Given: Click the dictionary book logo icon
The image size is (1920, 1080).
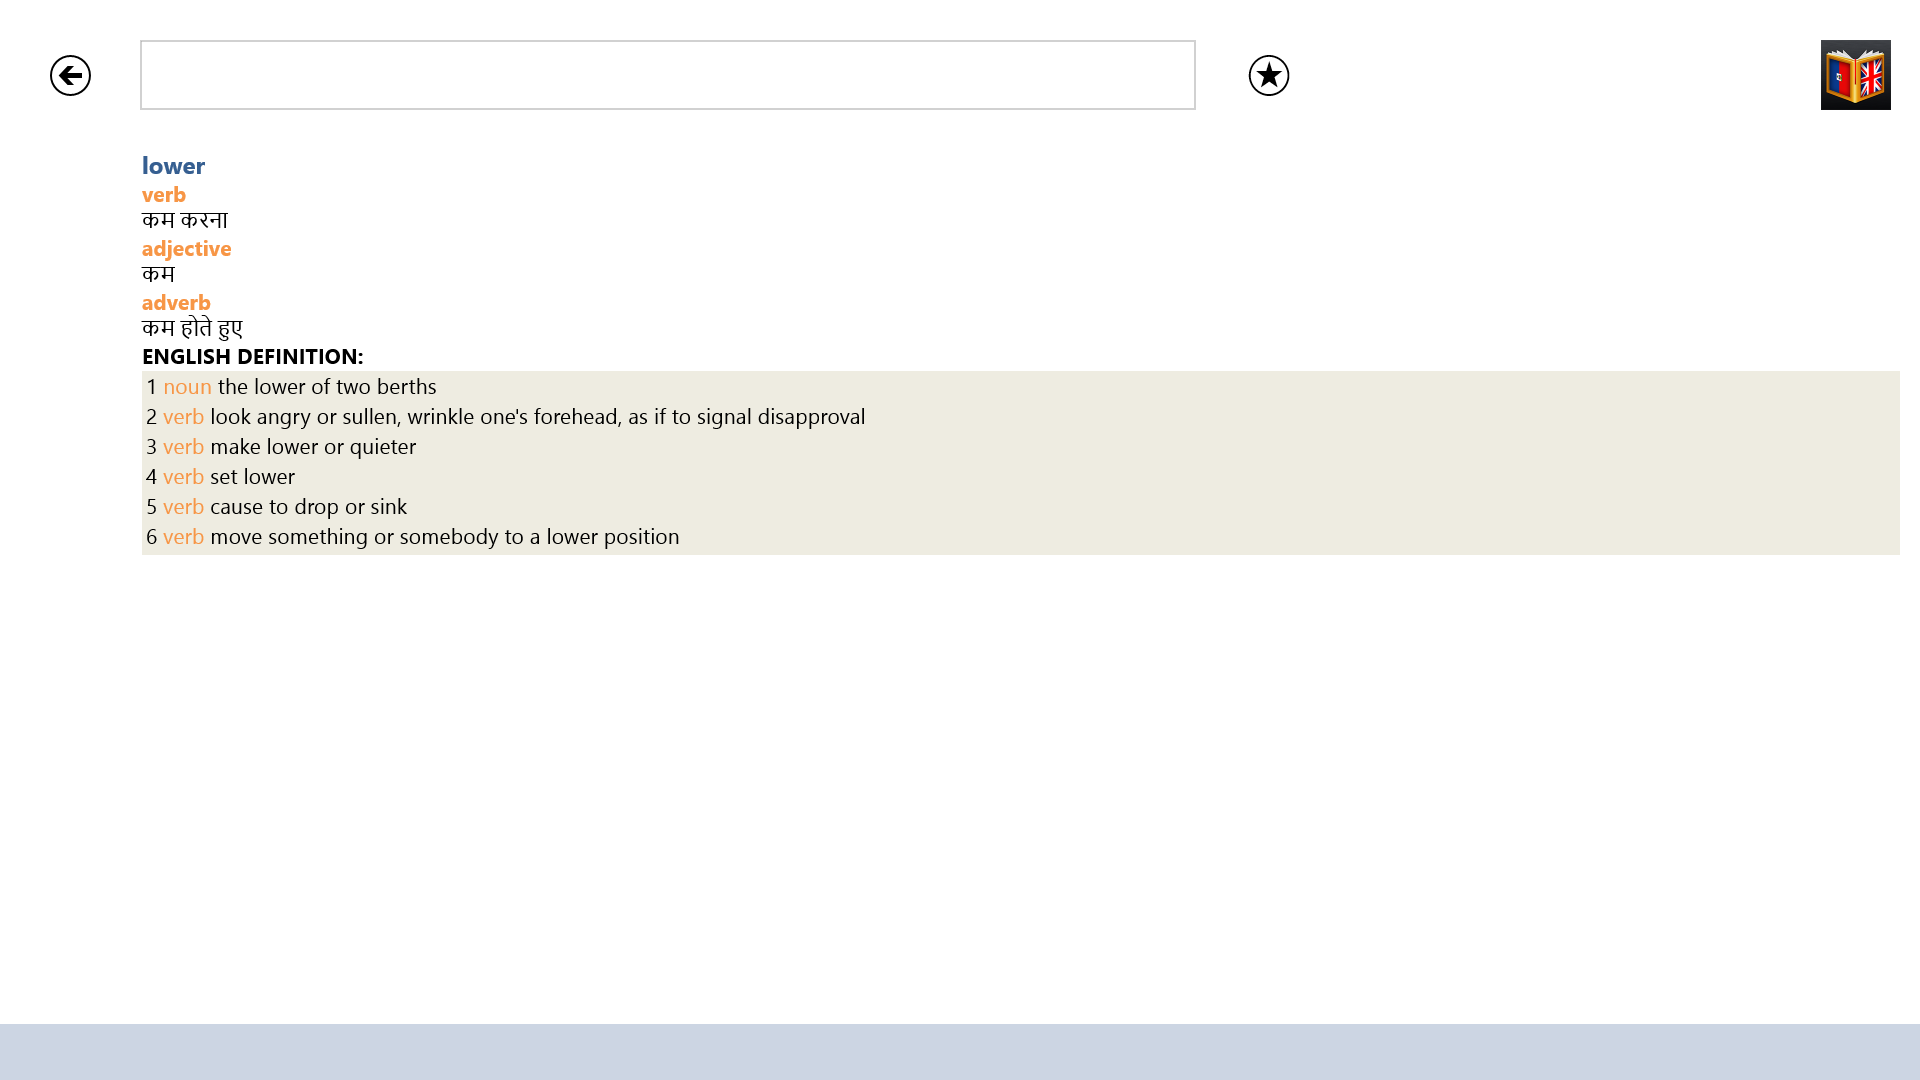Looking at the screenshot, I should [x=1855, y=75].
